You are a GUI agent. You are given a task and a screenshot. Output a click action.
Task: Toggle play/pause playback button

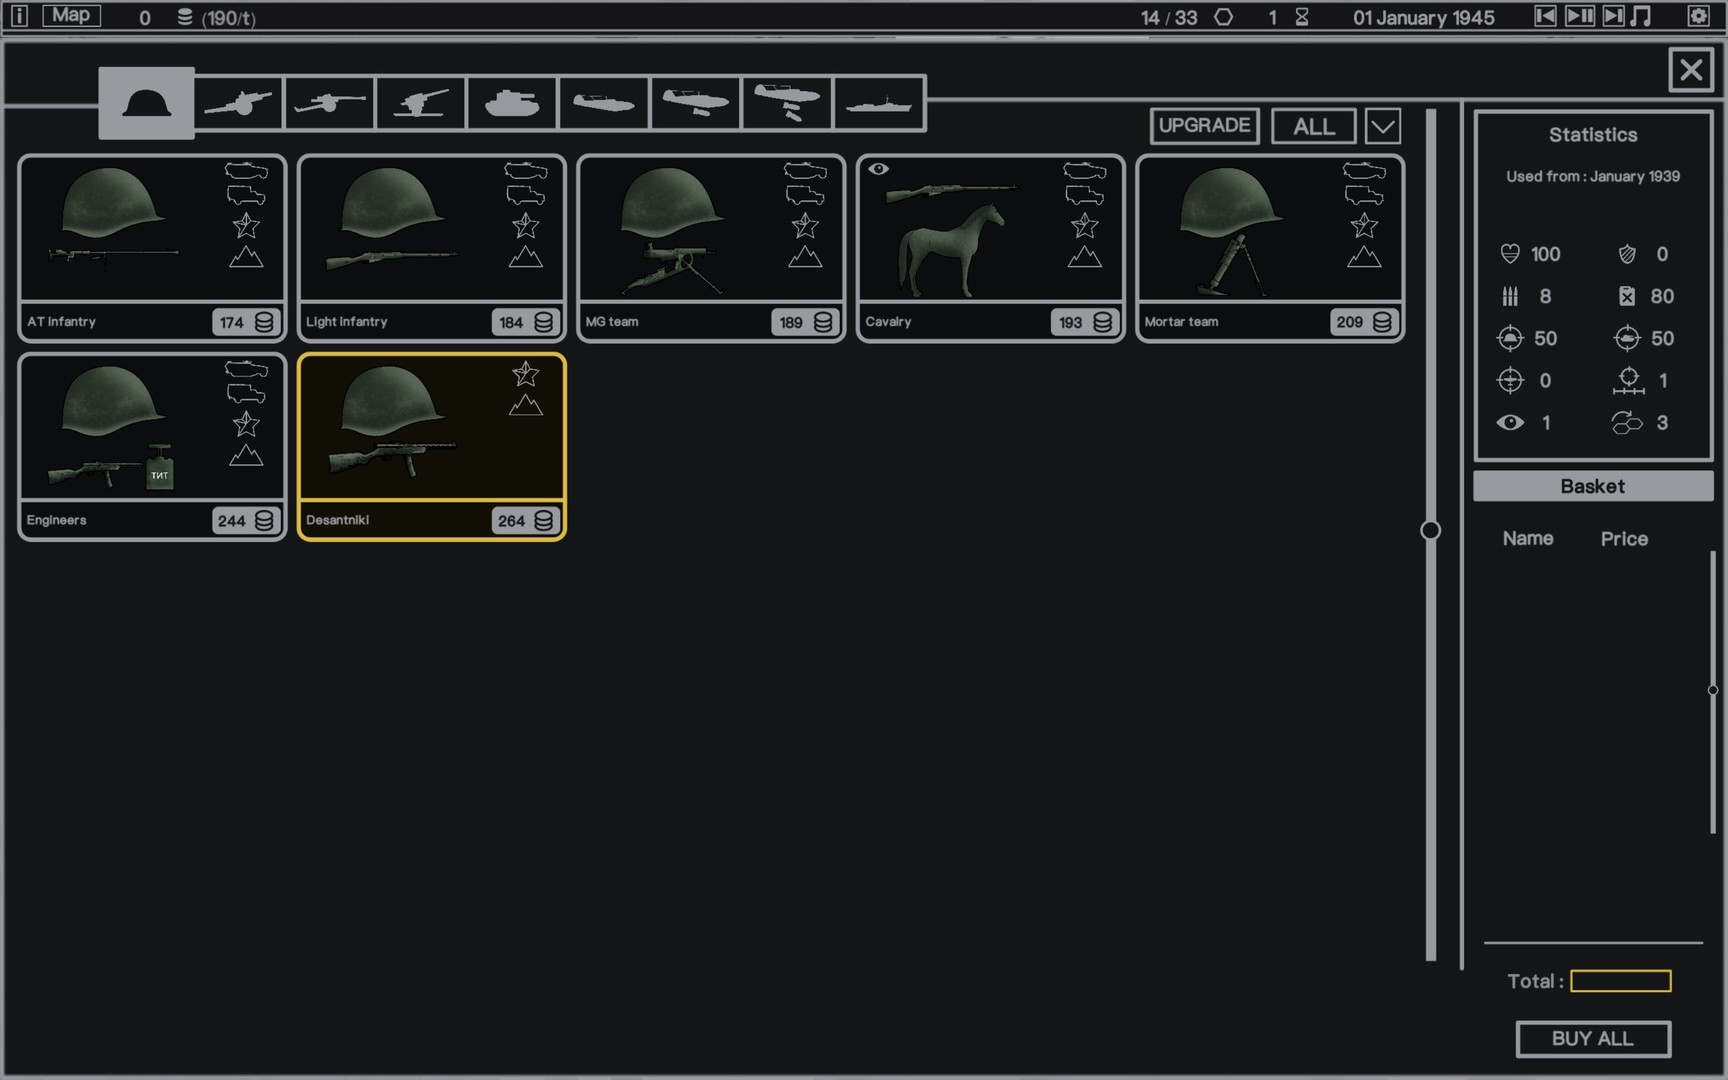(x=1580, y=16)
